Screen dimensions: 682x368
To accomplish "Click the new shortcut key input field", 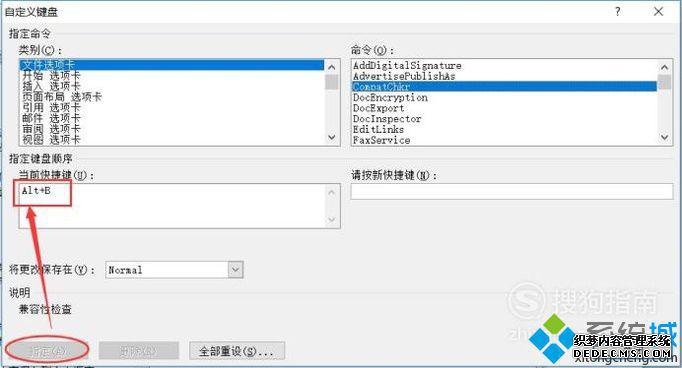I will (x=512, y=191).
